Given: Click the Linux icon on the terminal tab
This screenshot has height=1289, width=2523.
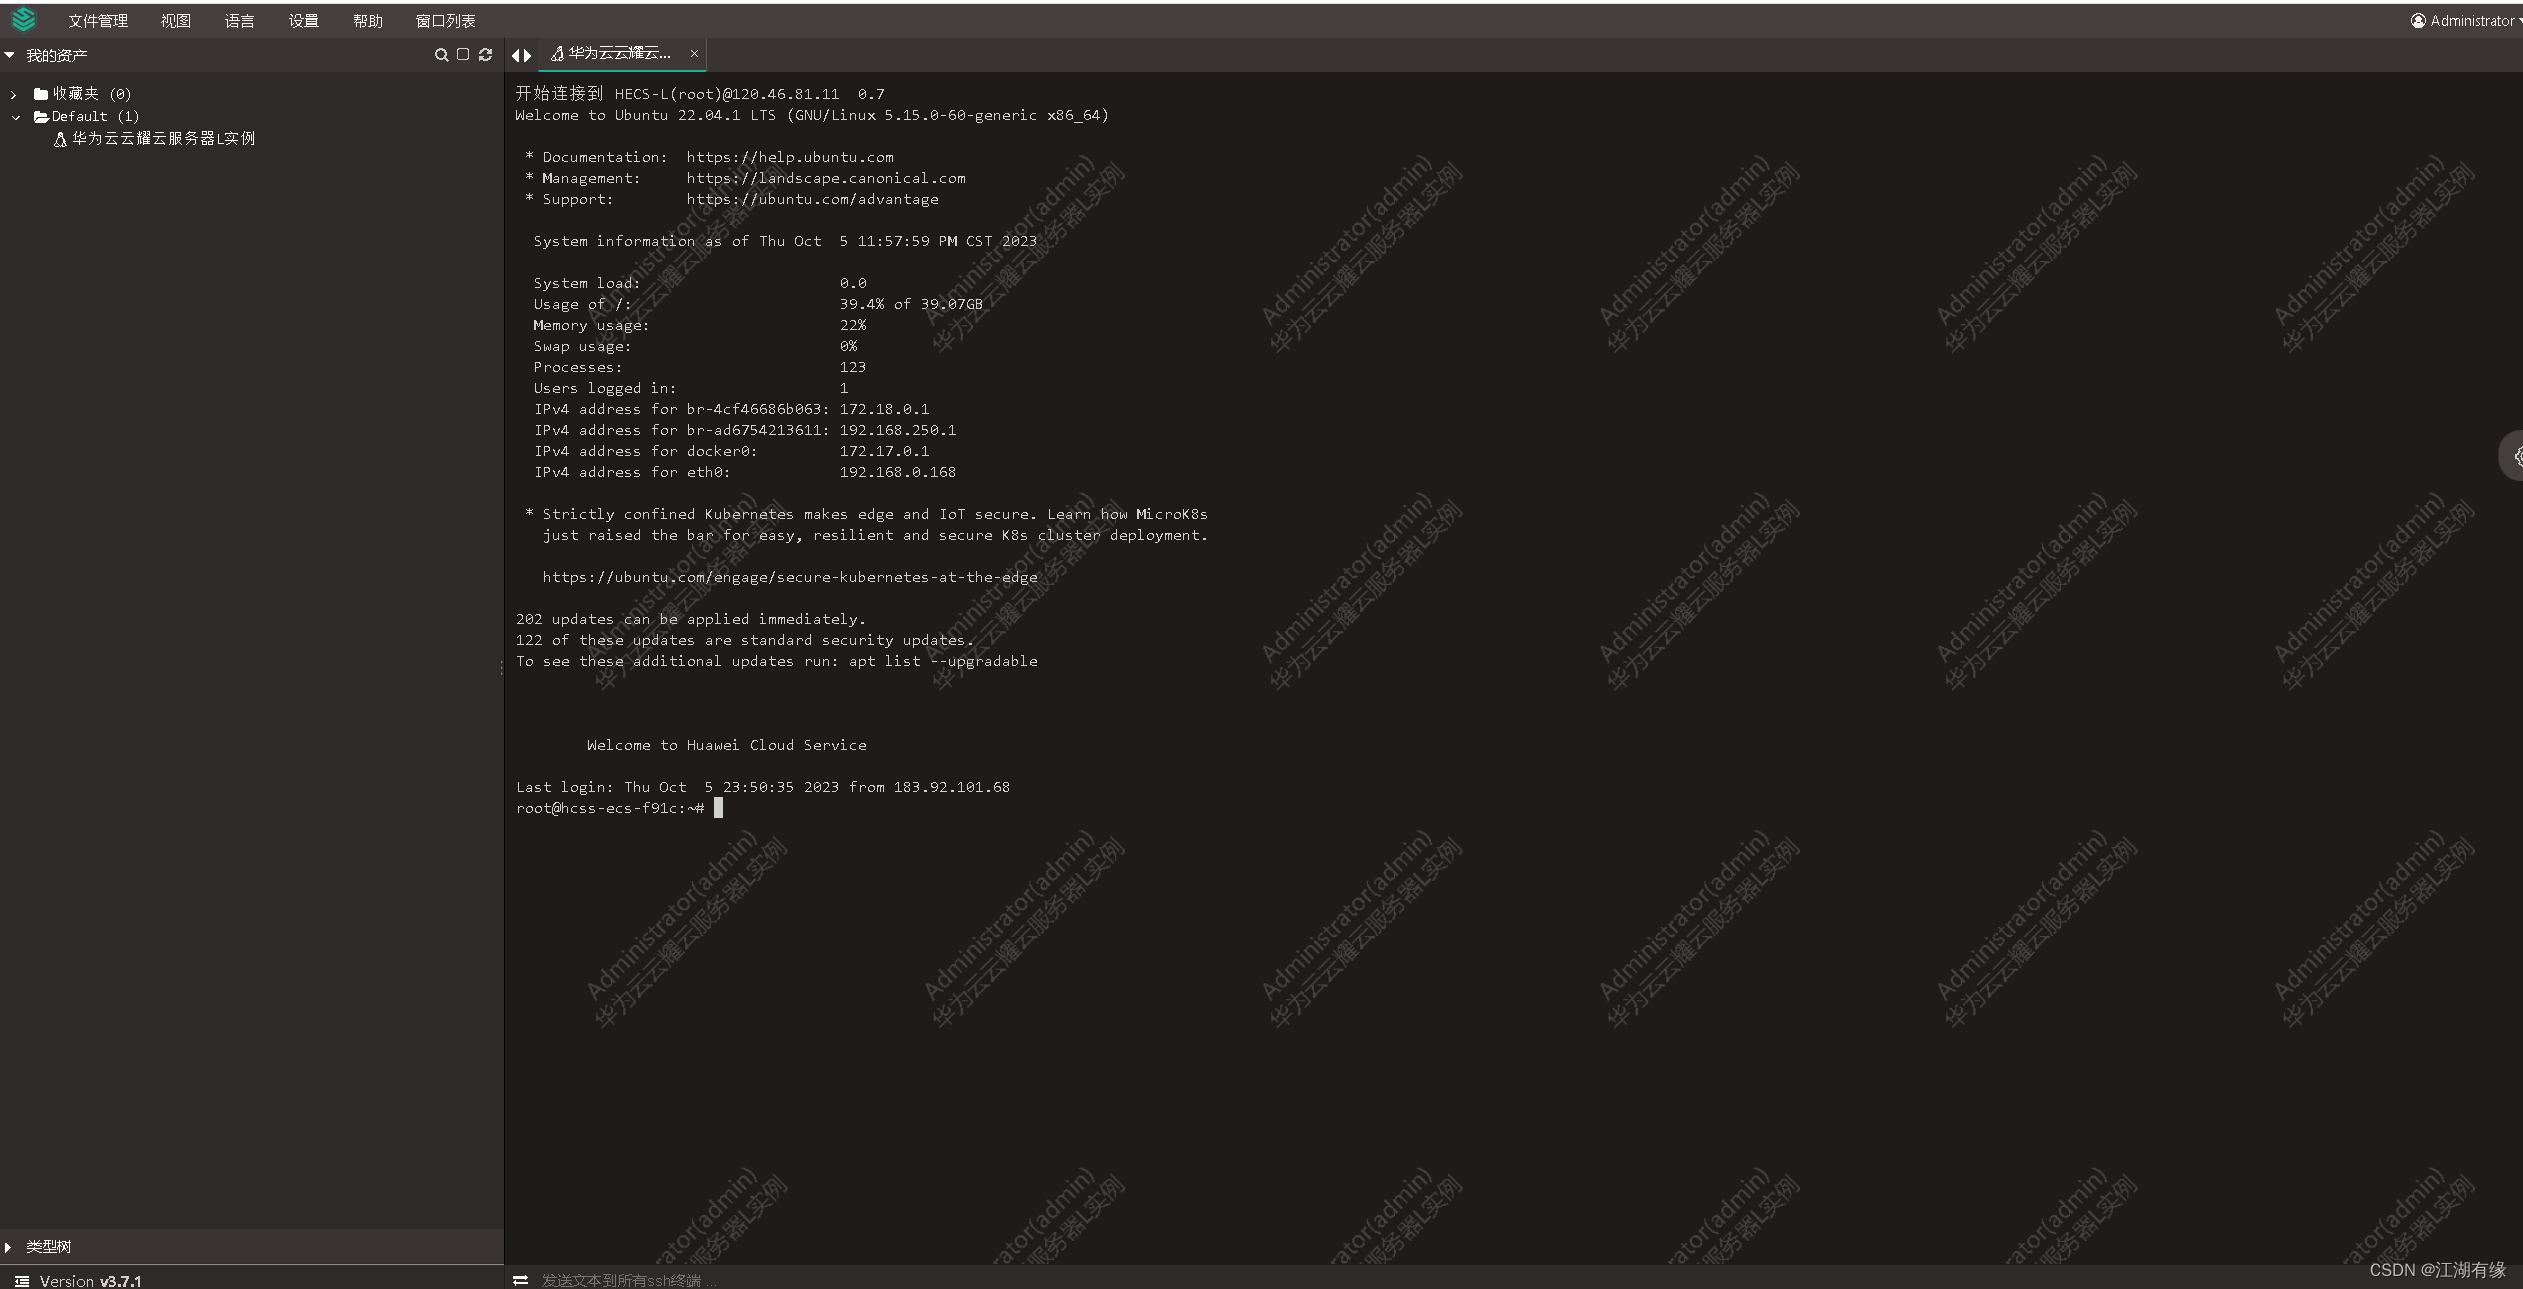Looking at the screenshot, I should [x=557, y=54].
